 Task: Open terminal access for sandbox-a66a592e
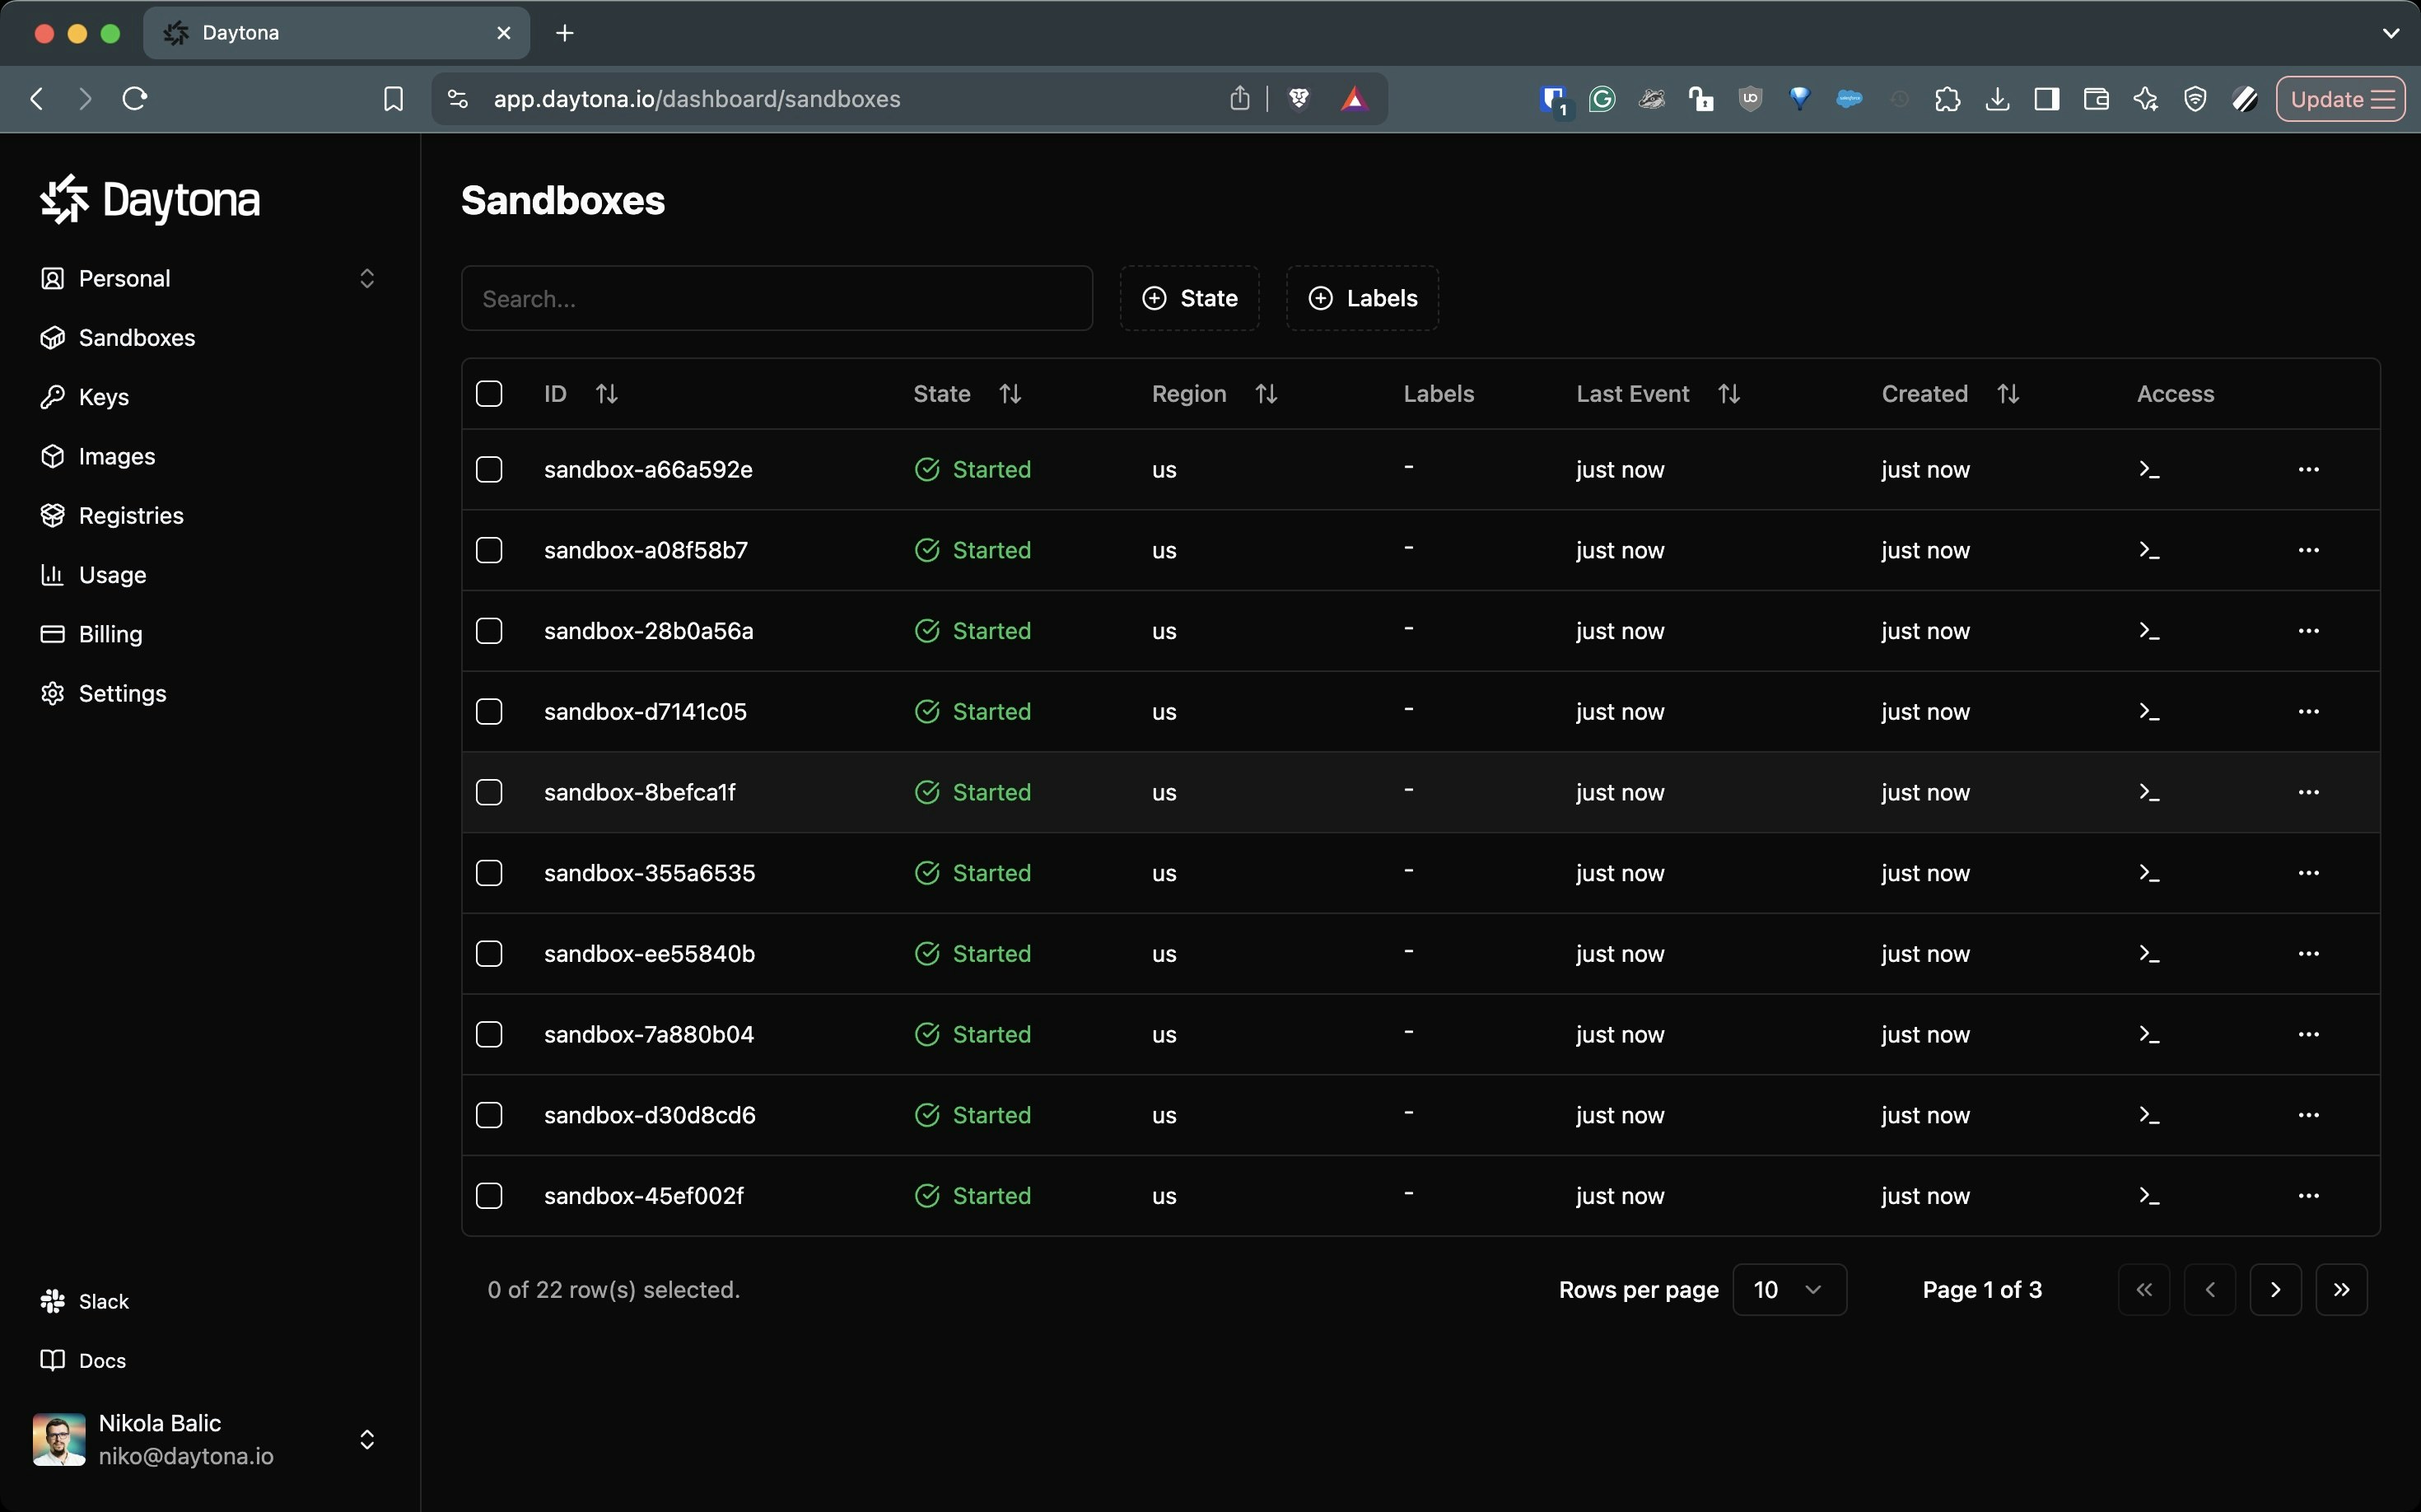(2149, 470)
